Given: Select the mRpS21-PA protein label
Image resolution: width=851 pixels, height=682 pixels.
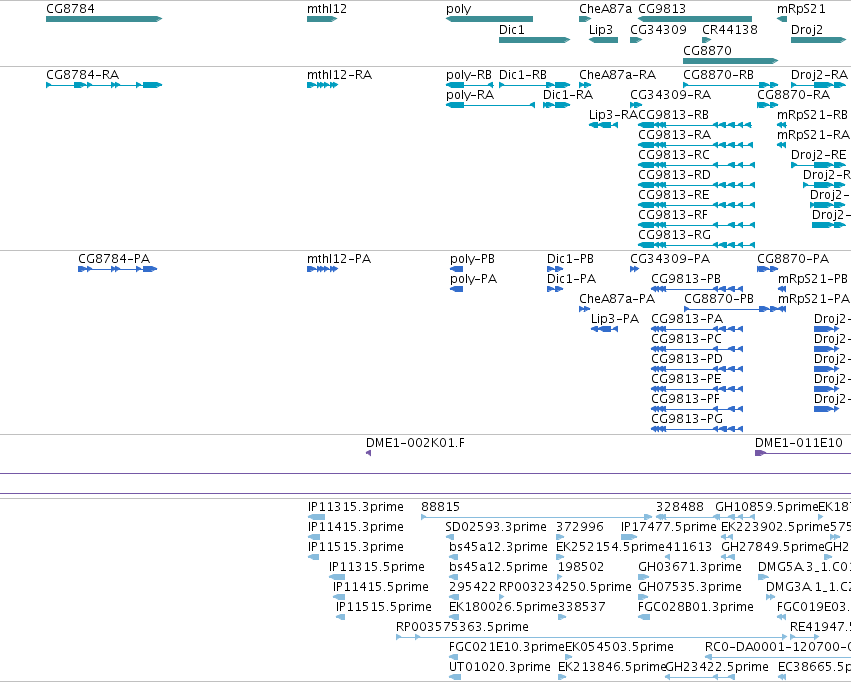Looking at the screenshot, I should coord(814,299).
